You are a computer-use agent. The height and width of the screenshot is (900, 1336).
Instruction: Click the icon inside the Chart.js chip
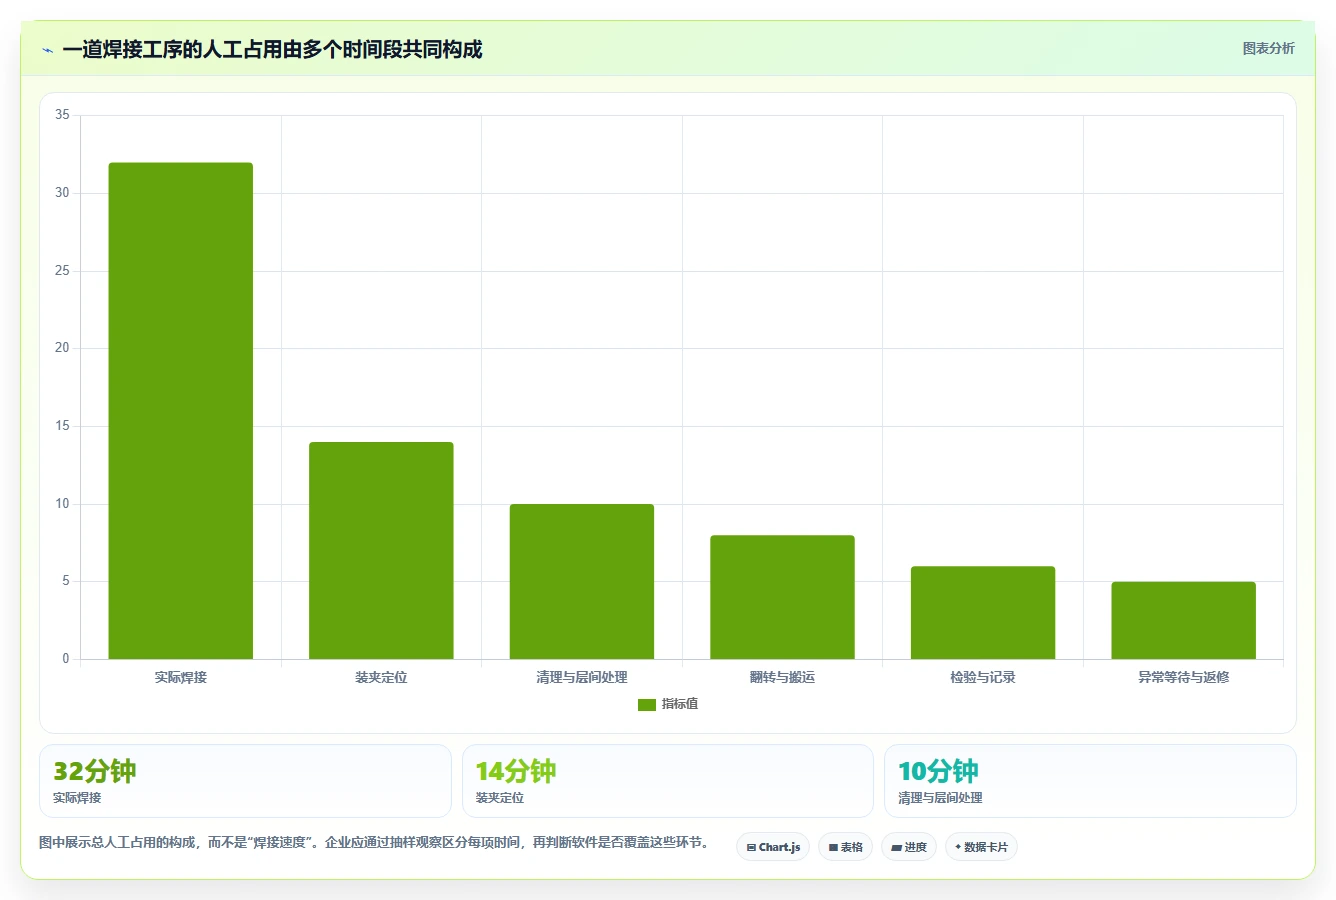tap(751, 847)
